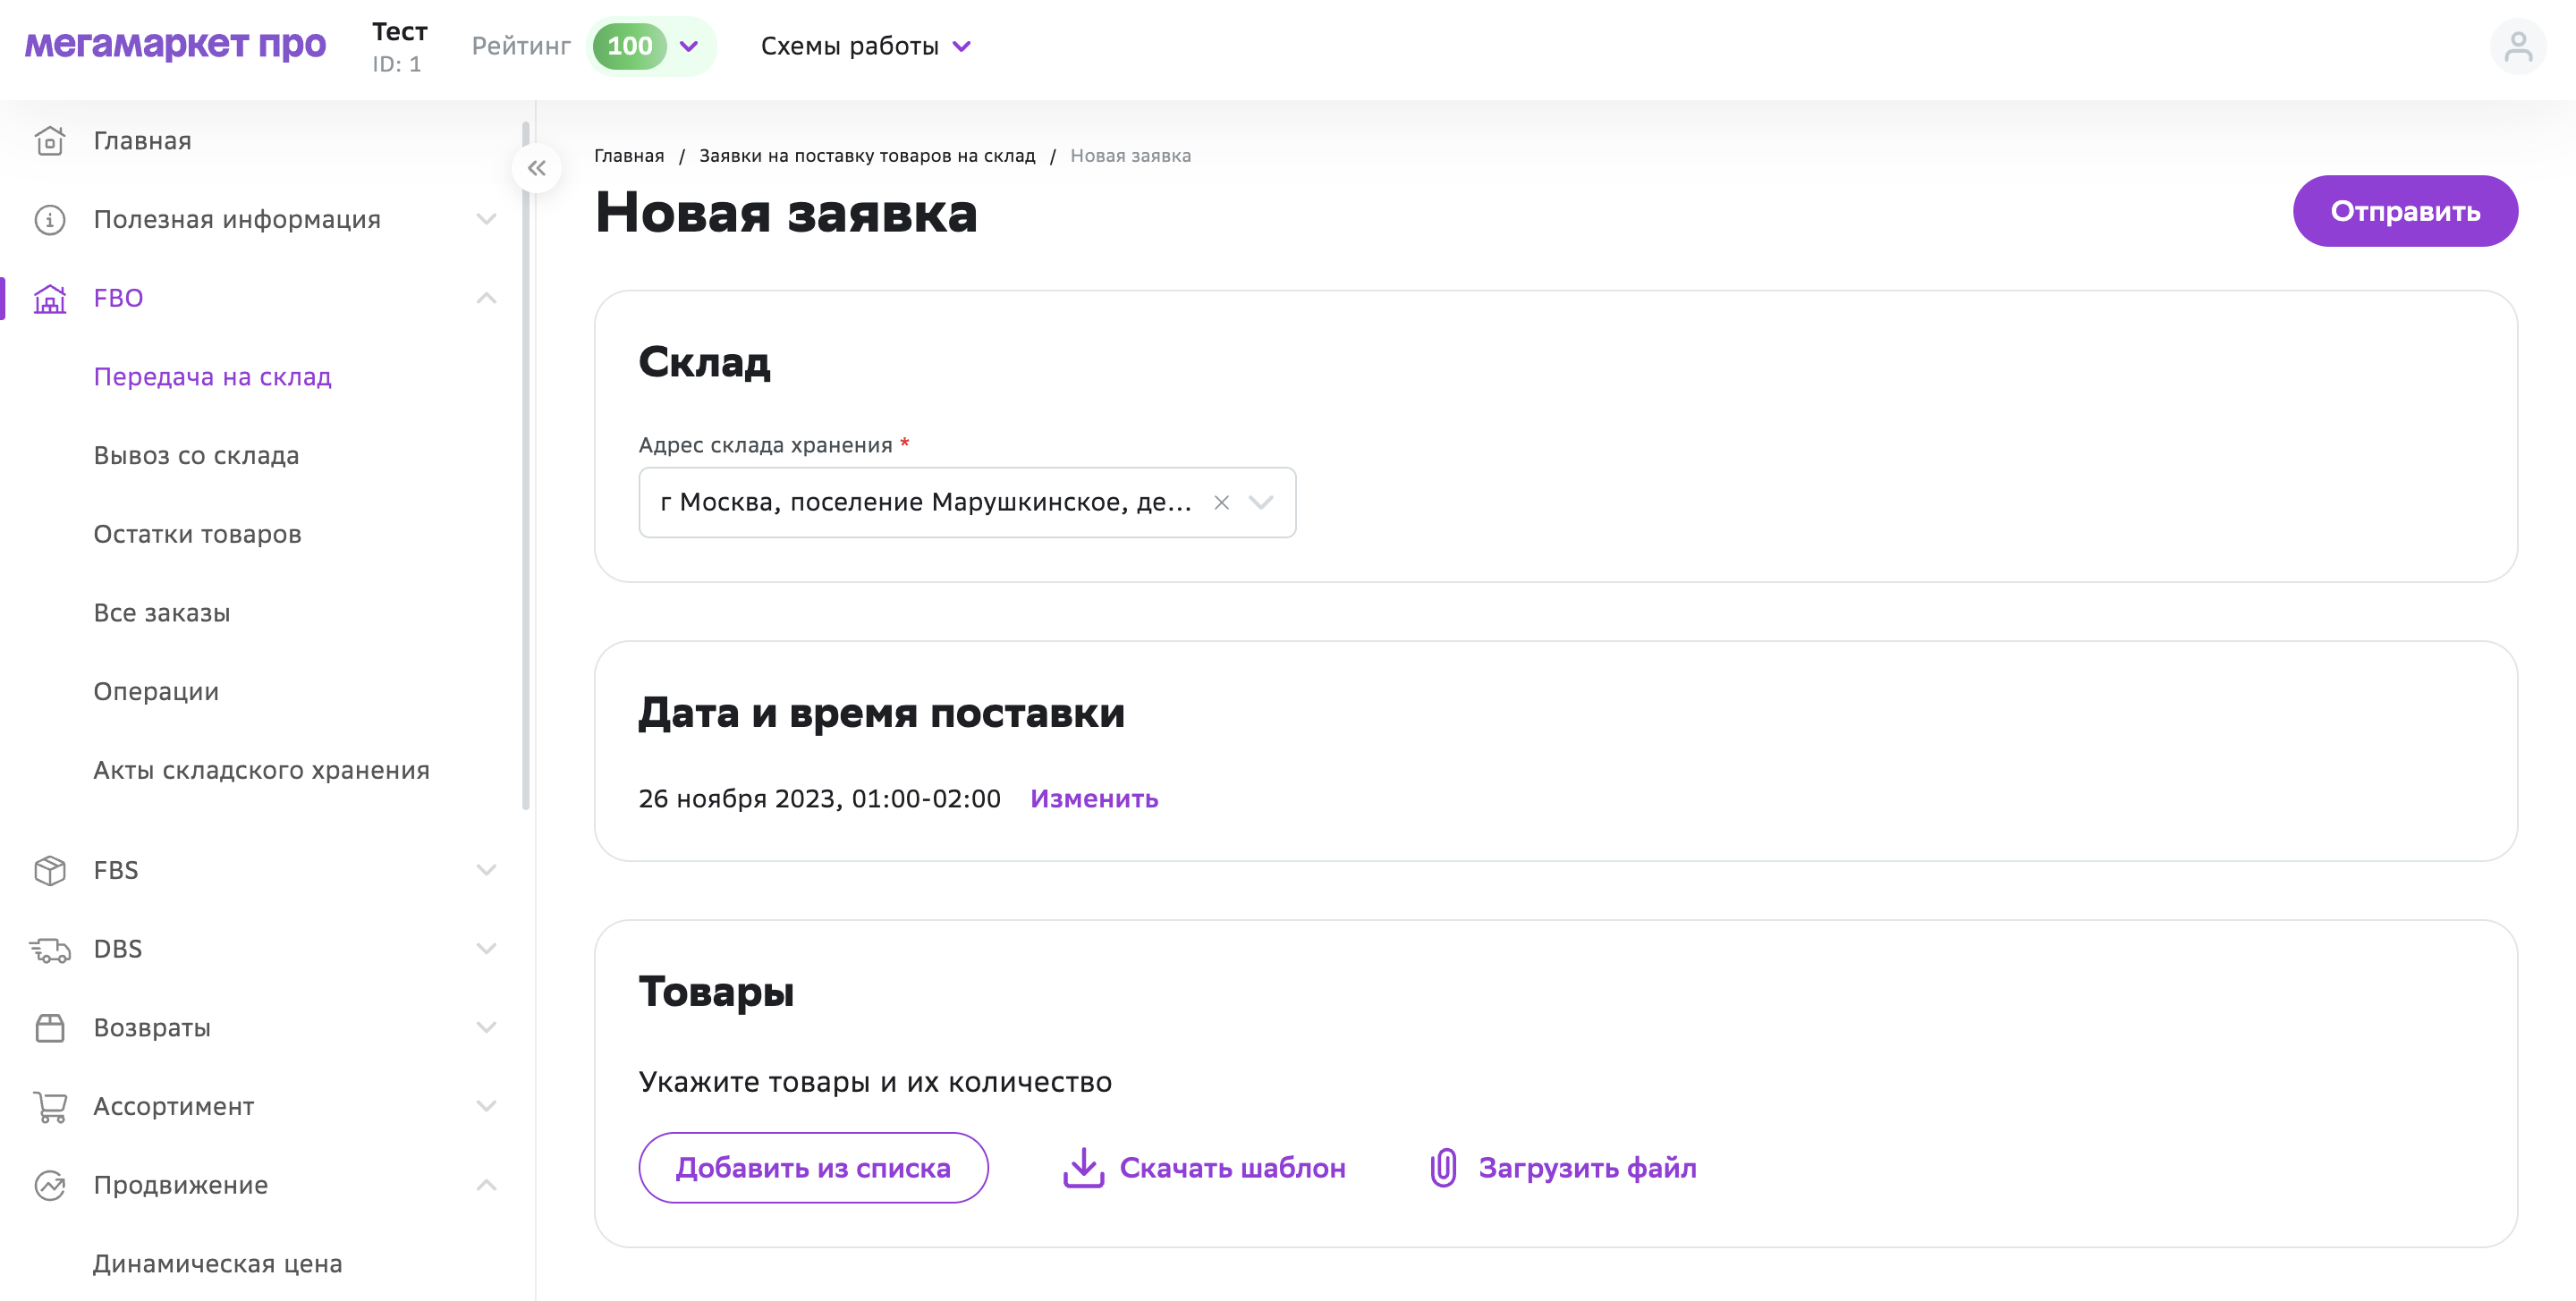Screen dimensions: 2576x1301
Task: Click Изменить delivery date link
Action: coord(1094,799)
